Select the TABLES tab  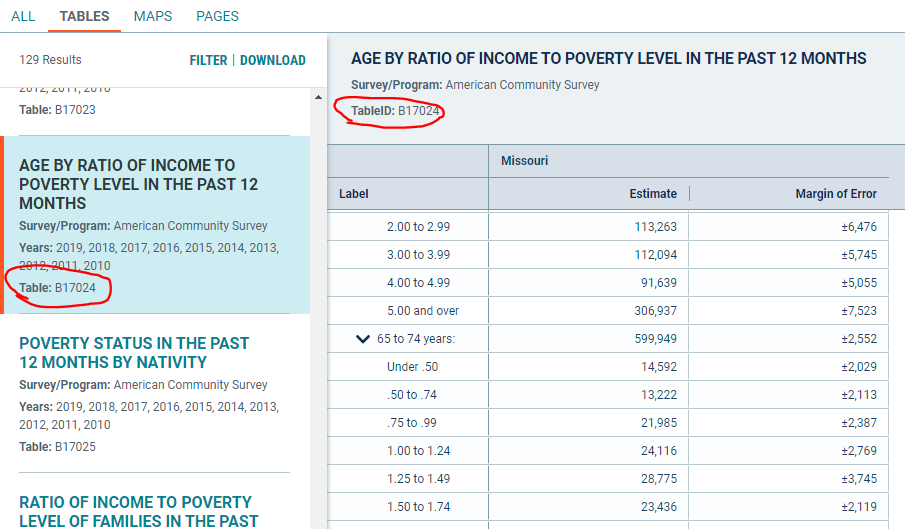pos(85,16)
